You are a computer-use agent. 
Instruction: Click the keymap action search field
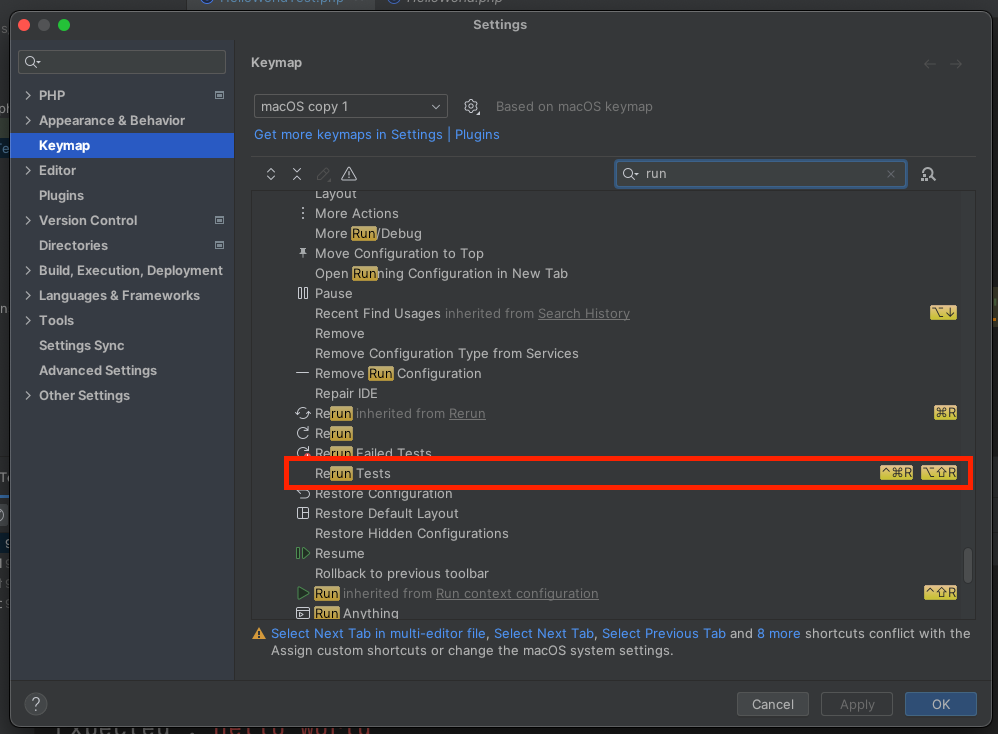pyautogui.click(x=761, y=174)
